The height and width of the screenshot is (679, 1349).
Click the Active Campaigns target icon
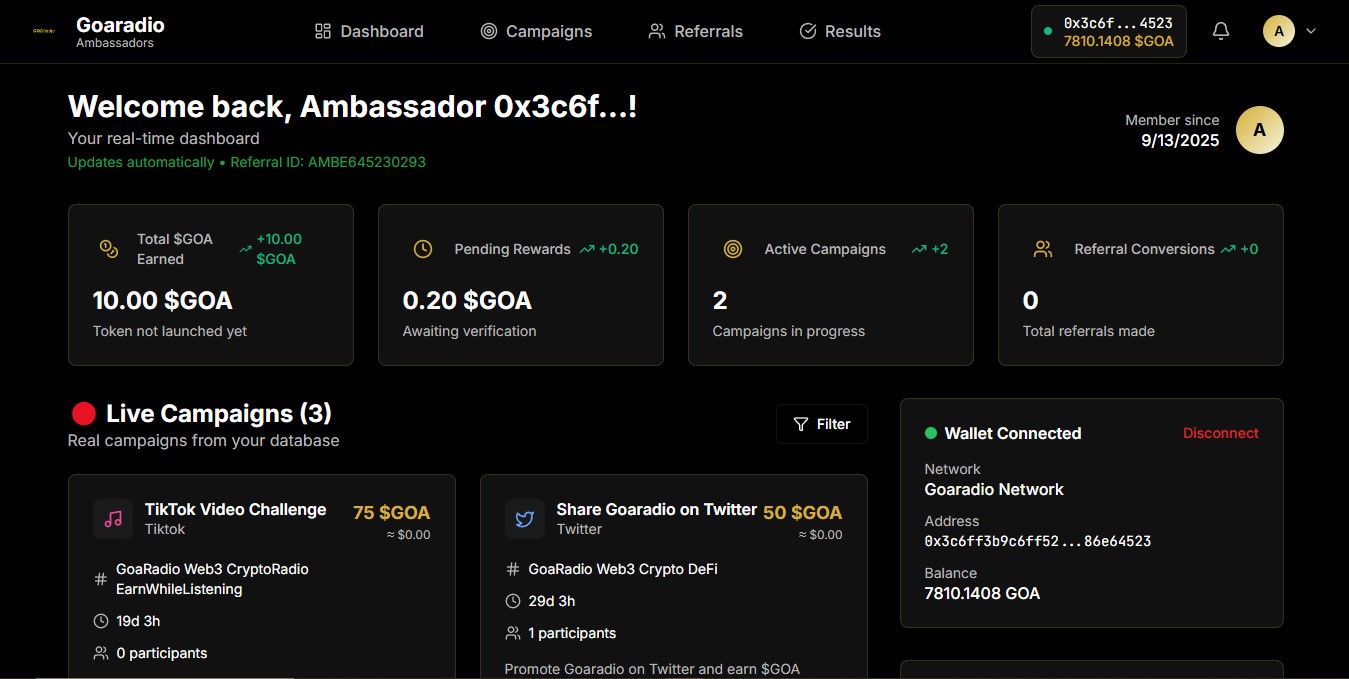point(734,248)
